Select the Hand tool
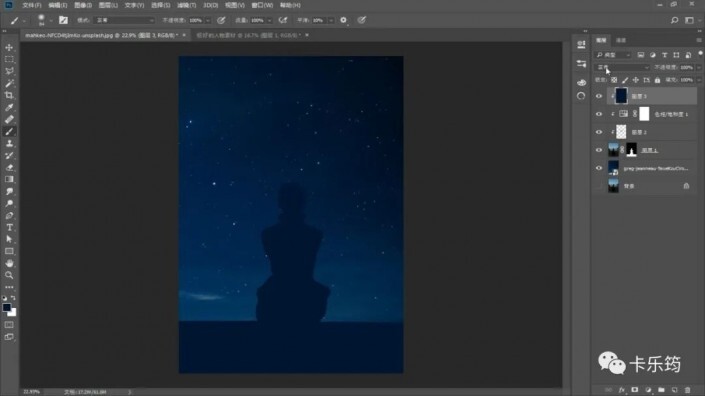 tap(9, 263)
